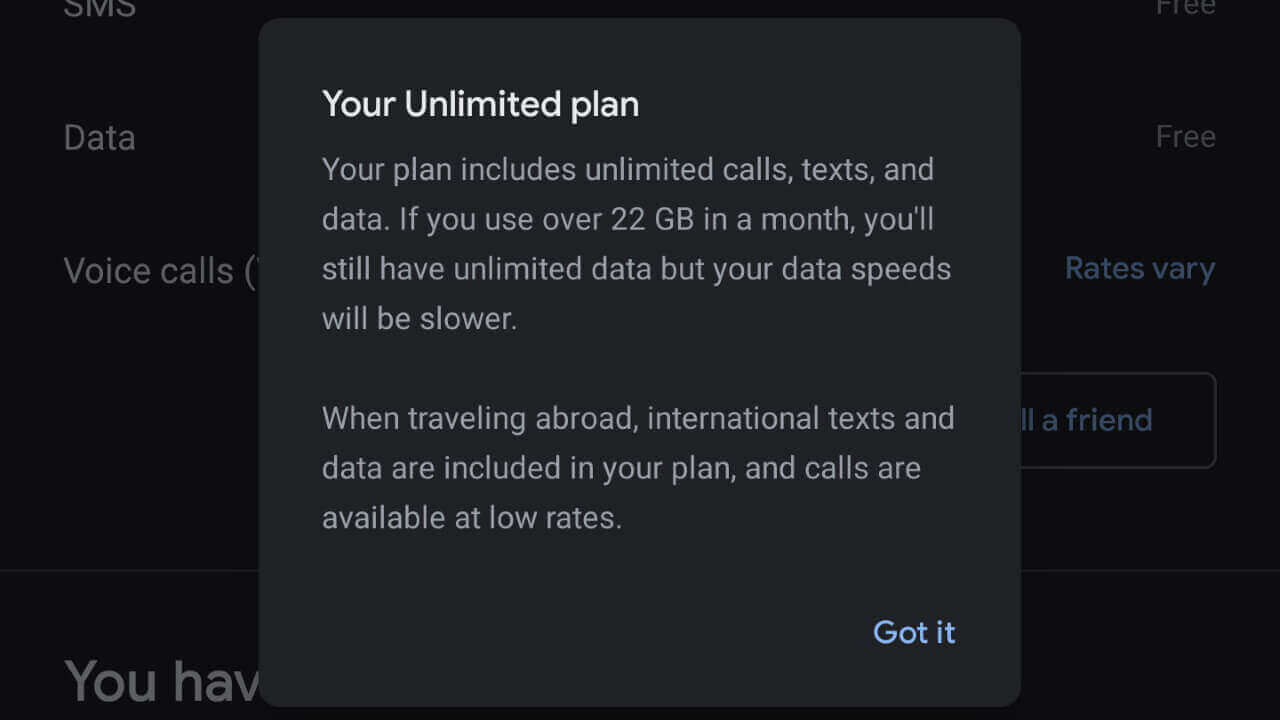Click the divider line above 'You hav' heading
The width and height of the screenshot is (1280, 720).
click(130, 571)
